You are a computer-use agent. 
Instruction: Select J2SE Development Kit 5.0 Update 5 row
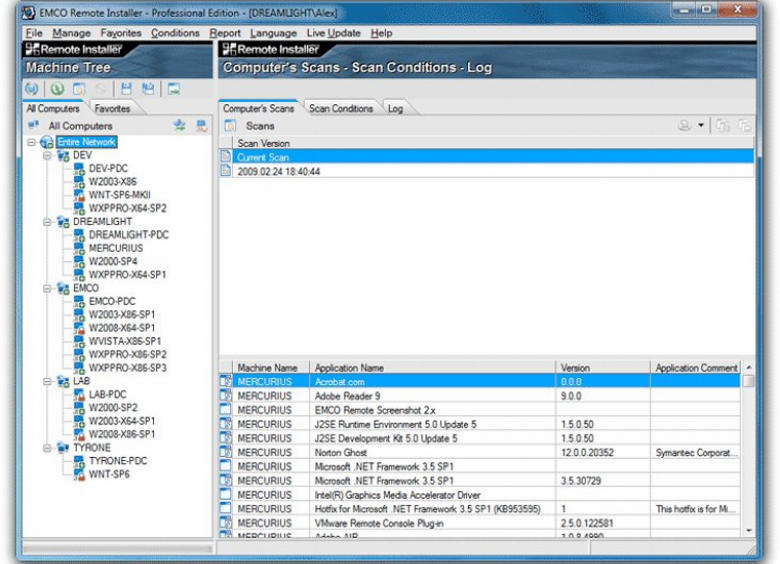(480, 438)
